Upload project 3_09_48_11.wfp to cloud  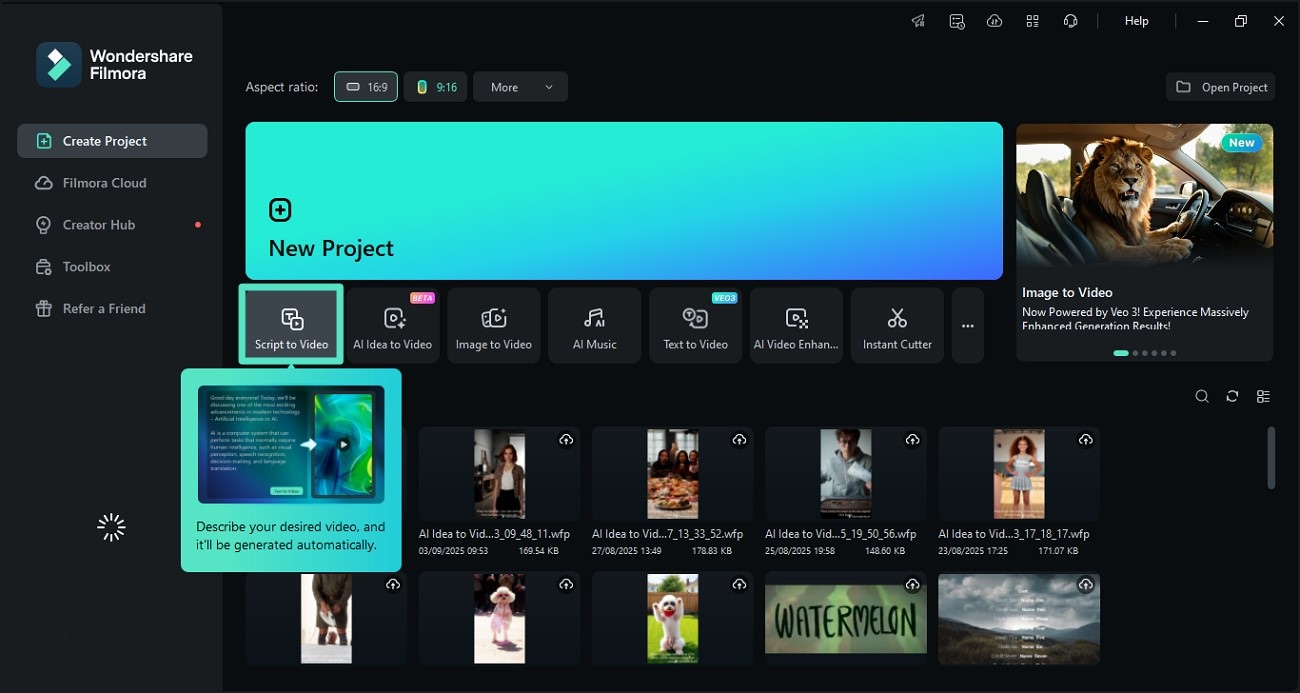pos(566,440)
